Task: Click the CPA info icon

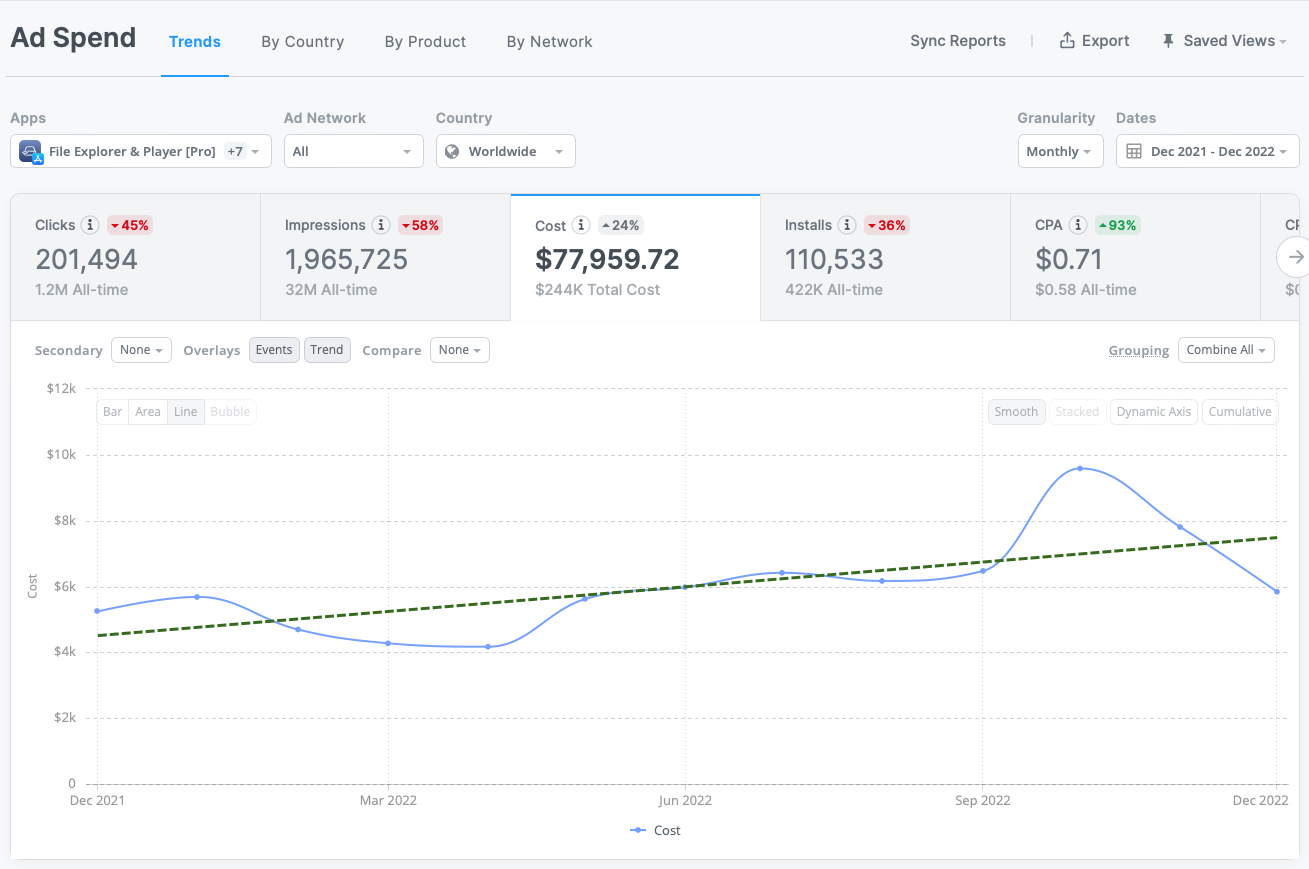Action: pyautogui.click(x=1078, y=225)
